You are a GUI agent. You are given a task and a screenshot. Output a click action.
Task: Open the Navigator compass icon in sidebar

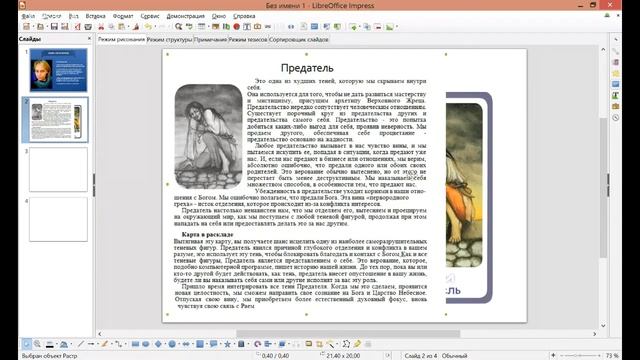[616, 118]
